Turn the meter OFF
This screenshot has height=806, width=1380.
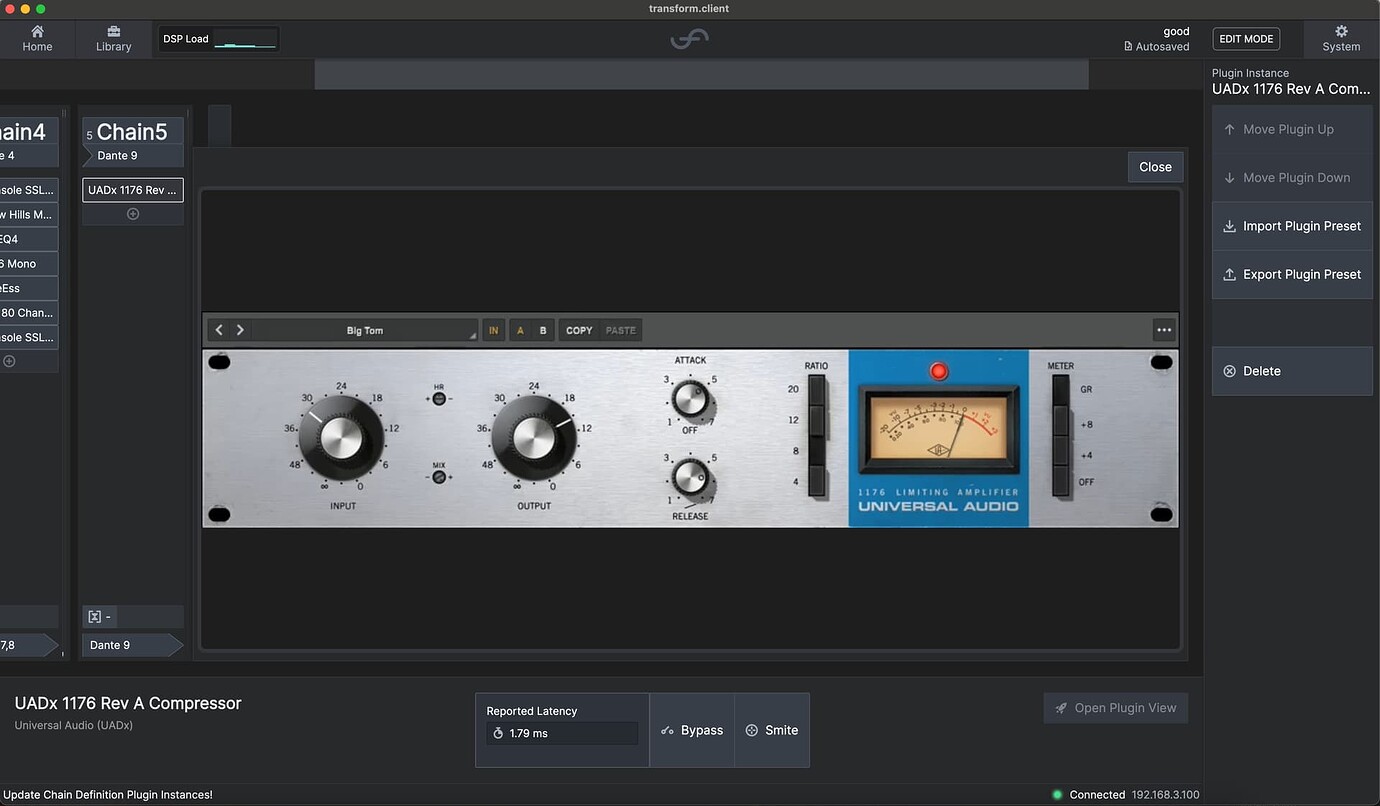pyautogui.click(x=1061, y=481)
